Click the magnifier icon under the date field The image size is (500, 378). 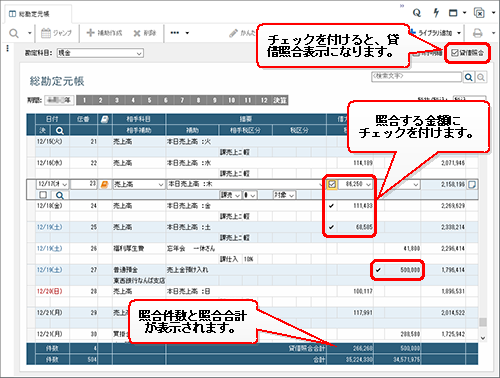point(60,195)
